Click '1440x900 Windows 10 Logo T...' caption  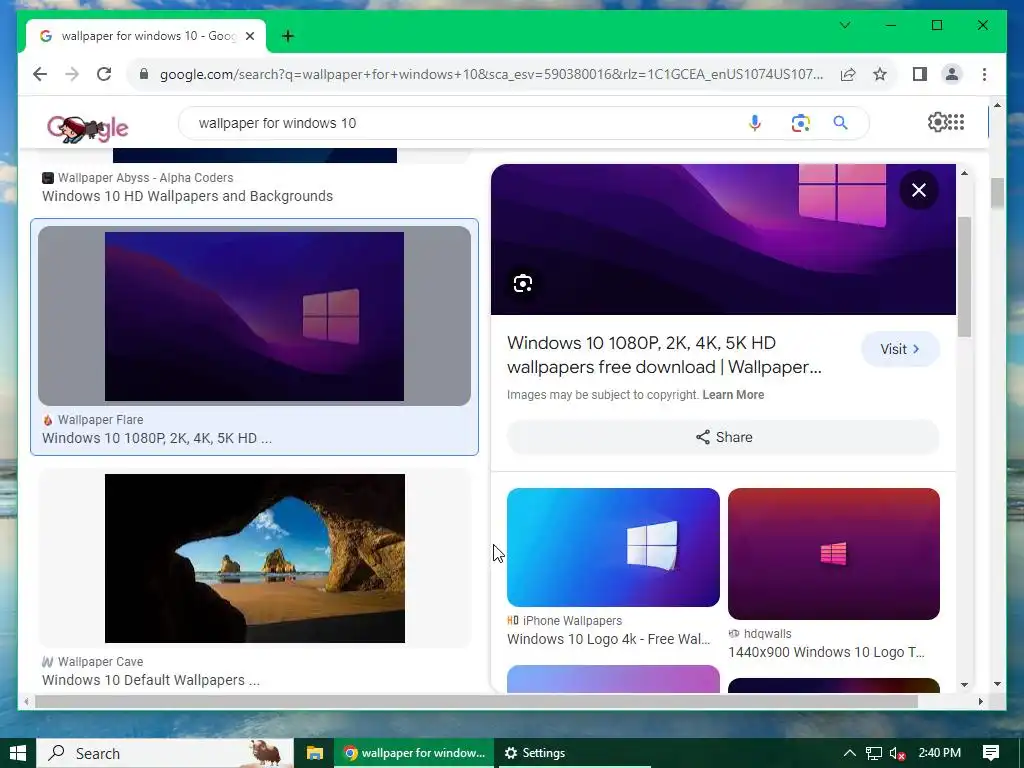click(826, 652)
